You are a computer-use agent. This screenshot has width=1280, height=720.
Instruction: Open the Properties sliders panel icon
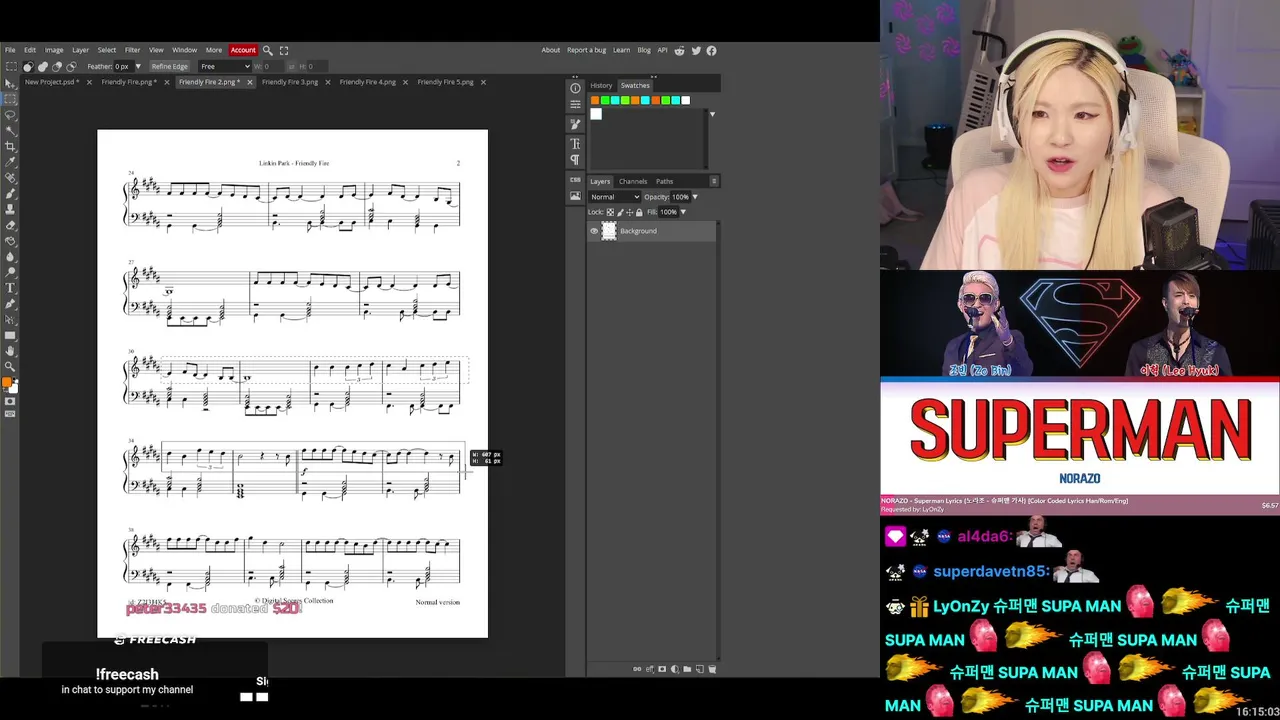[x=575, y=104]
